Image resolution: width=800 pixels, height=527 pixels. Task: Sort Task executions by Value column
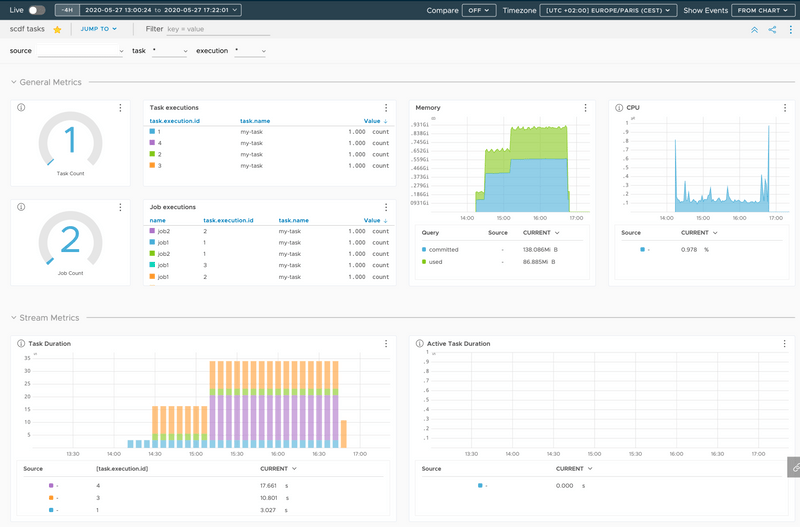(374, 121)
